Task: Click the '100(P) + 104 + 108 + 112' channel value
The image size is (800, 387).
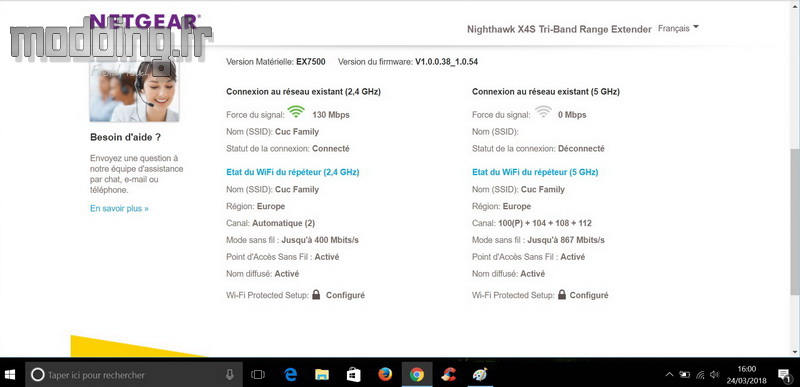Action: 544,223
